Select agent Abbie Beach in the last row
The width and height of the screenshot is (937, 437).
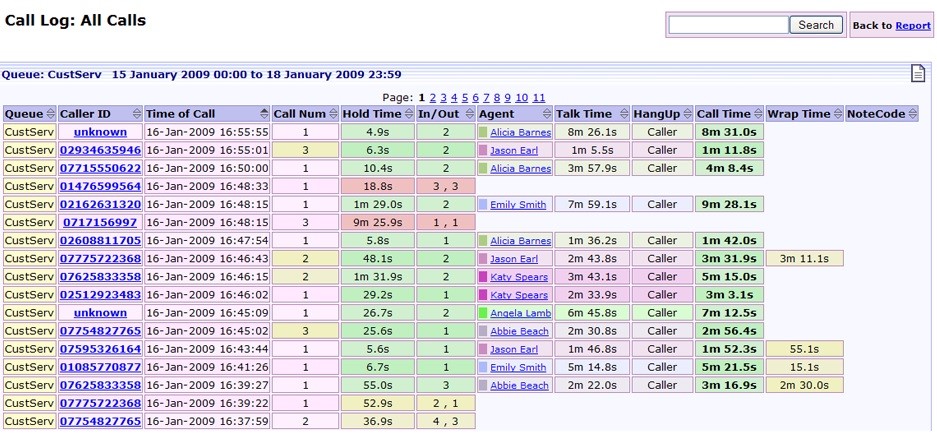coord(519,386)
